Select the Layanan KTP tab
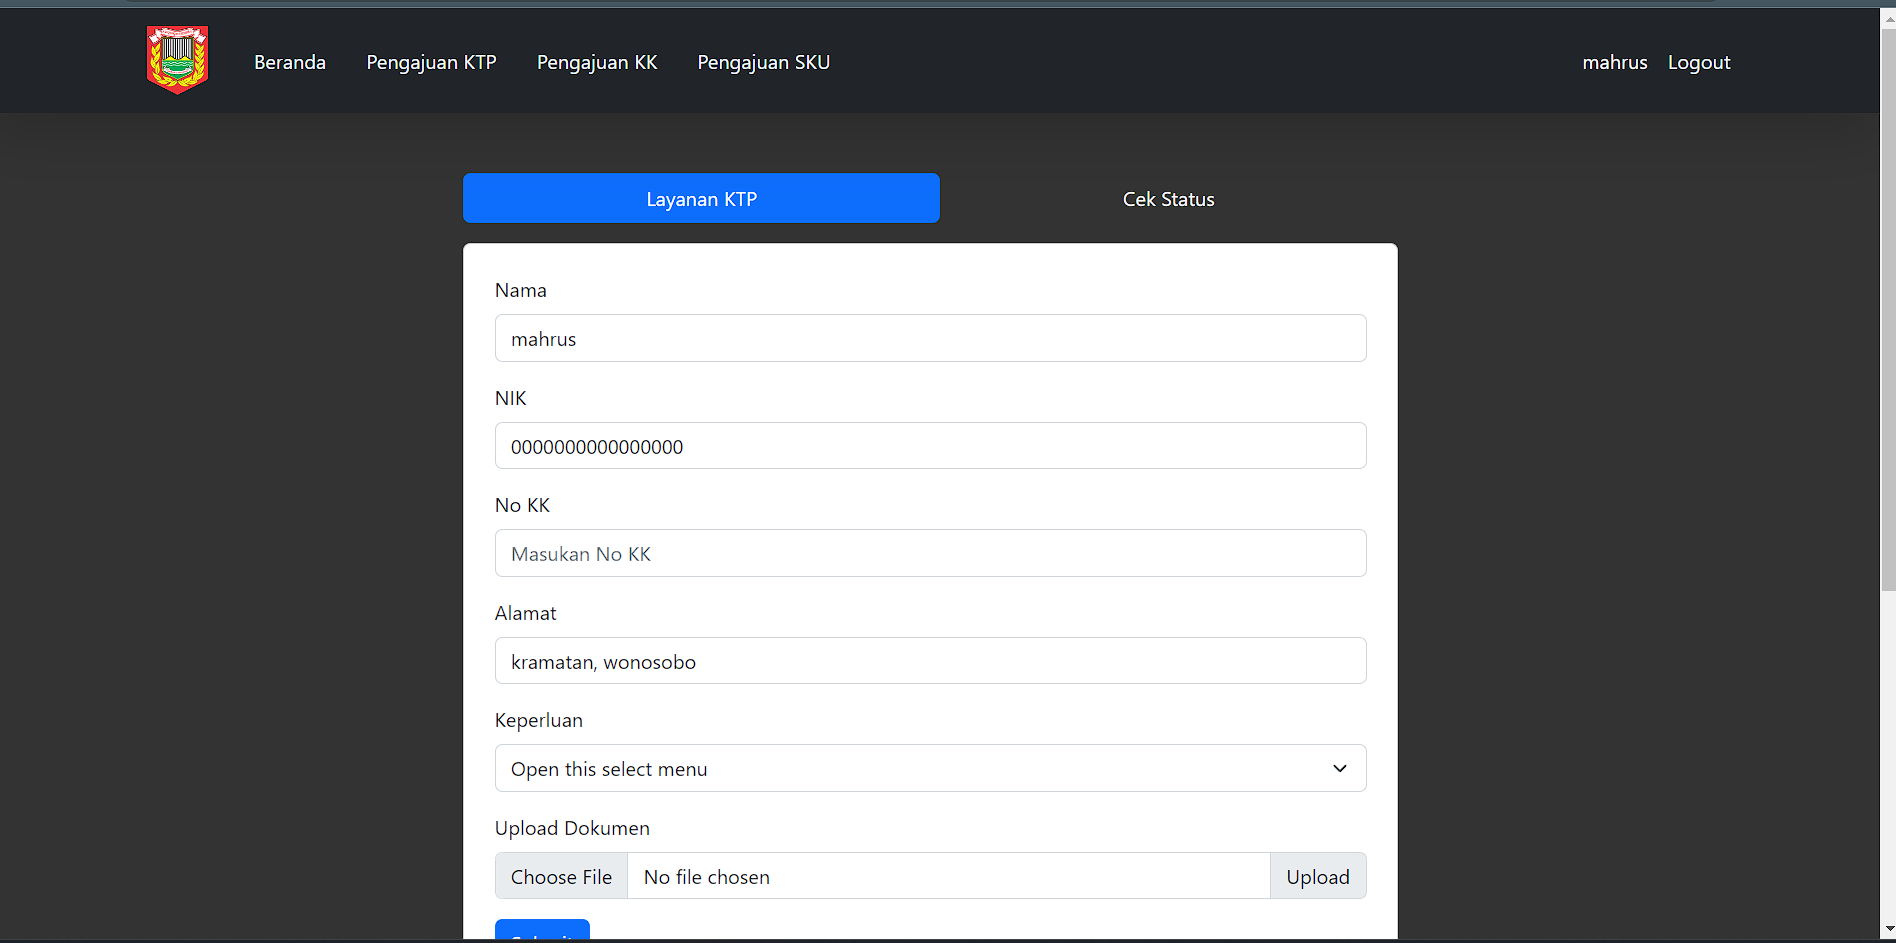This screenshot has width=1896, height=943. coord(701,198)
